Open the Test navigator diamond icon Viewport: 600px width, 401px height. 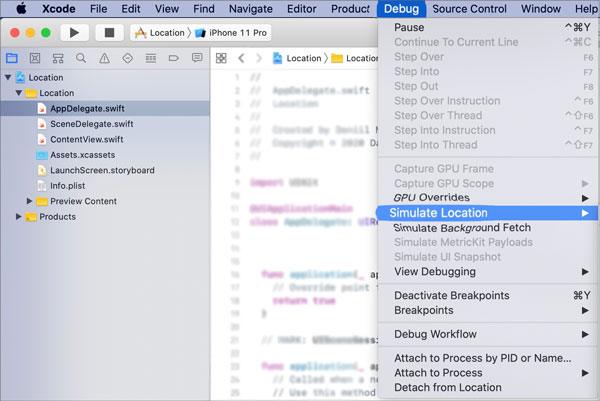(127, 58)
